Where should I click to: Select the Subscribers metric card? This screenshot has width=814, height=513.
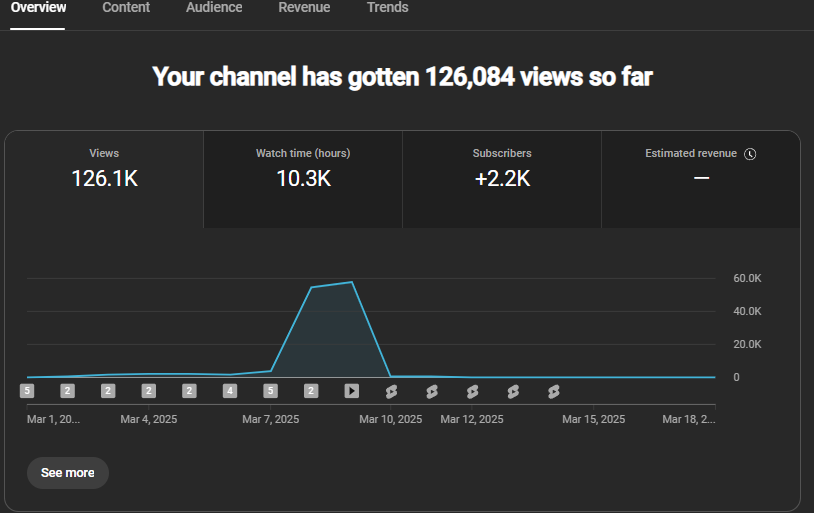point(502,179)
